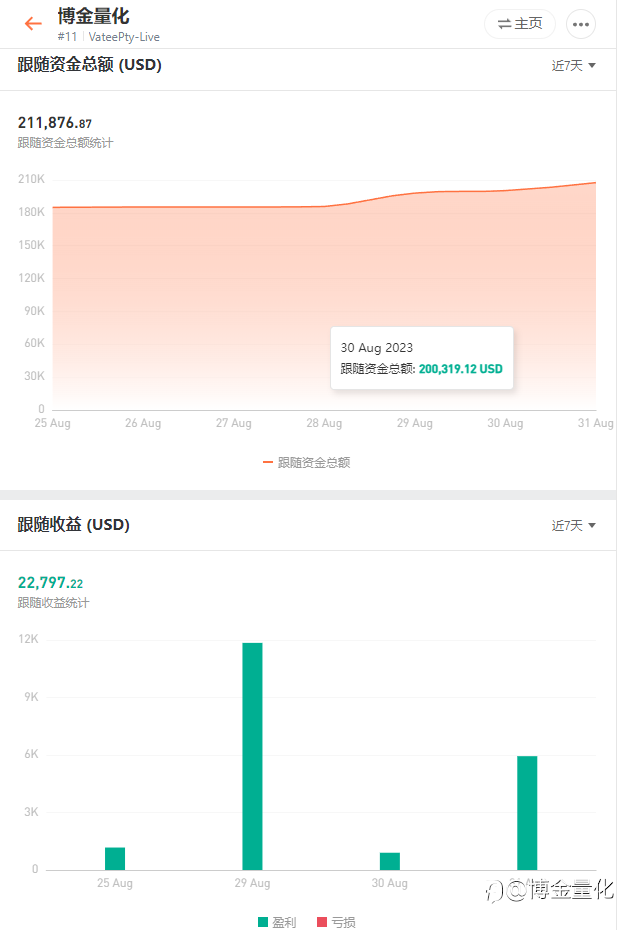Click the dropdown arrow next to fund total period
This screenshot has height=930, width=620.
(x=592, y=65)
